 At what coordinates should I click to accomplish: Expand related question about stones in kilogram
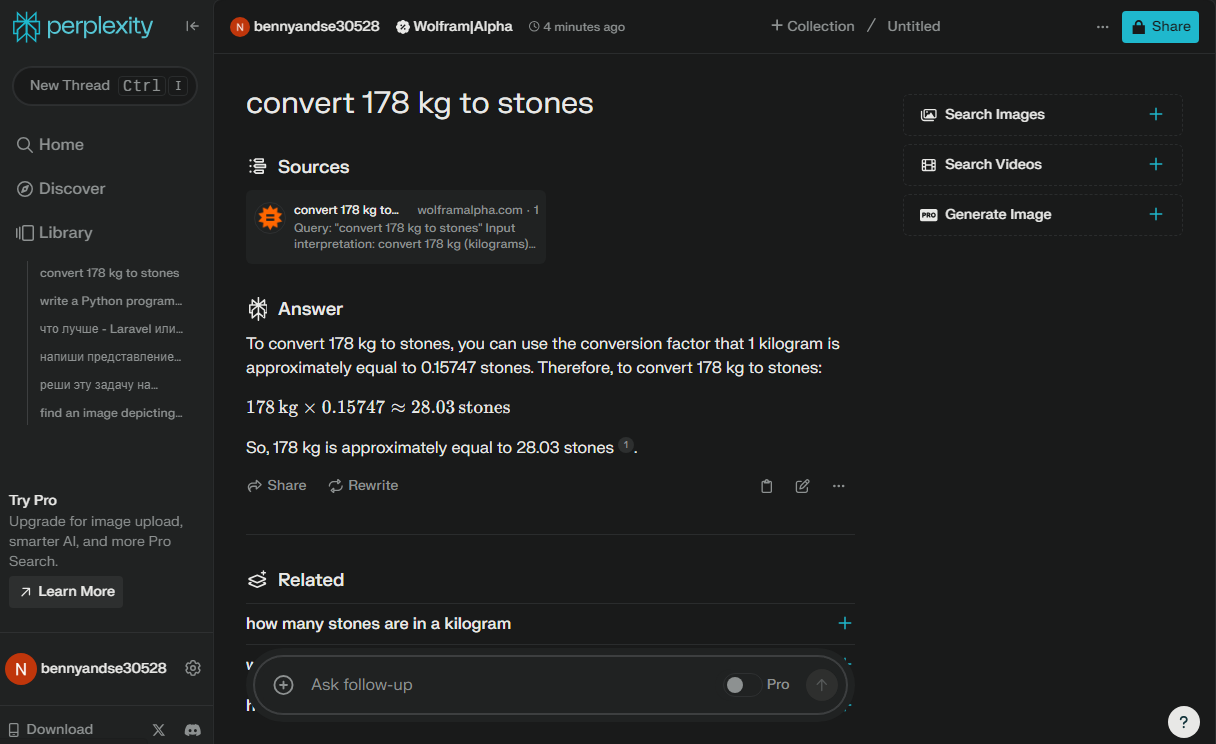coord(550,624)
